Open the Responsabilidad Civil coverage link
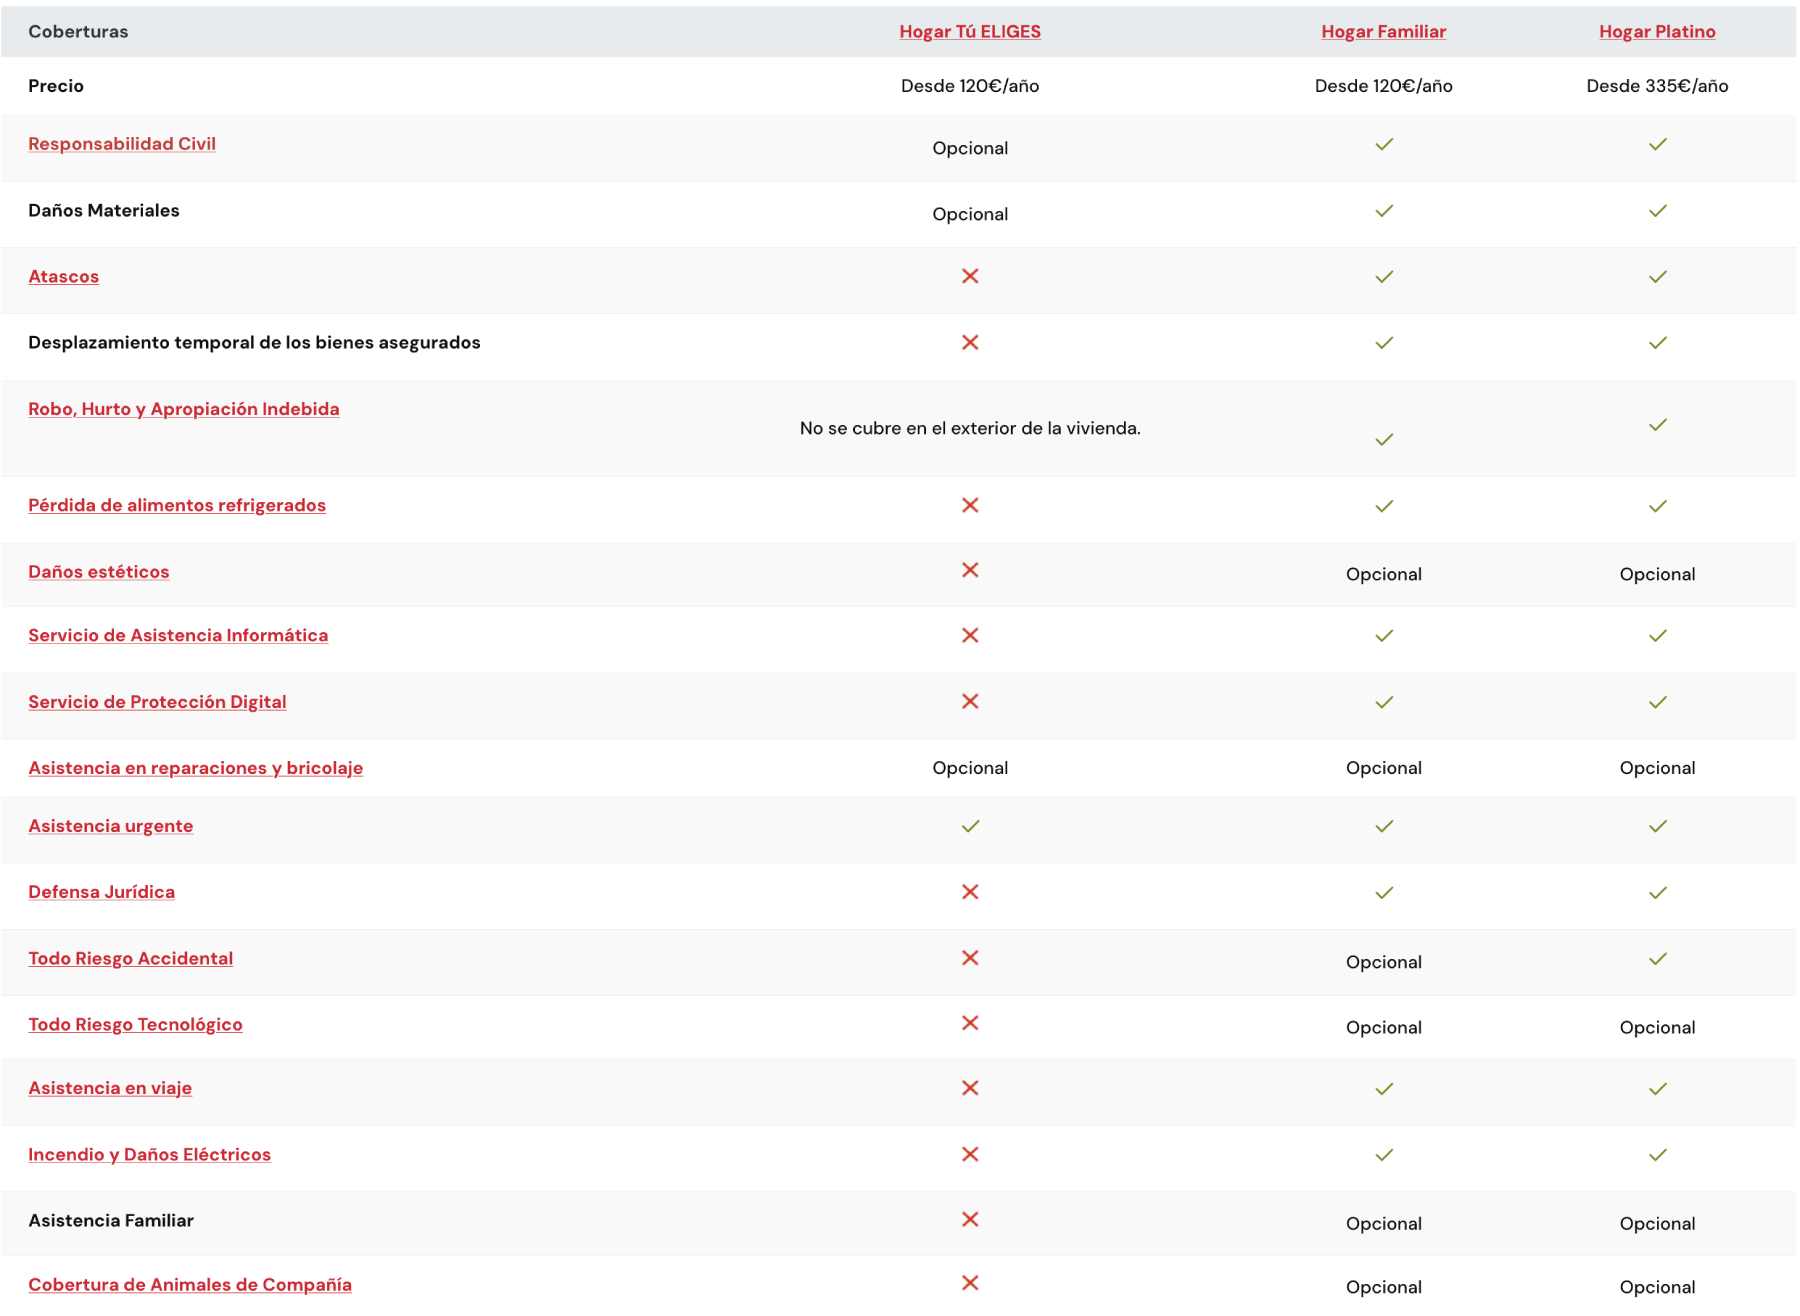1800x1316 pixels. click(x=122, y=144)
